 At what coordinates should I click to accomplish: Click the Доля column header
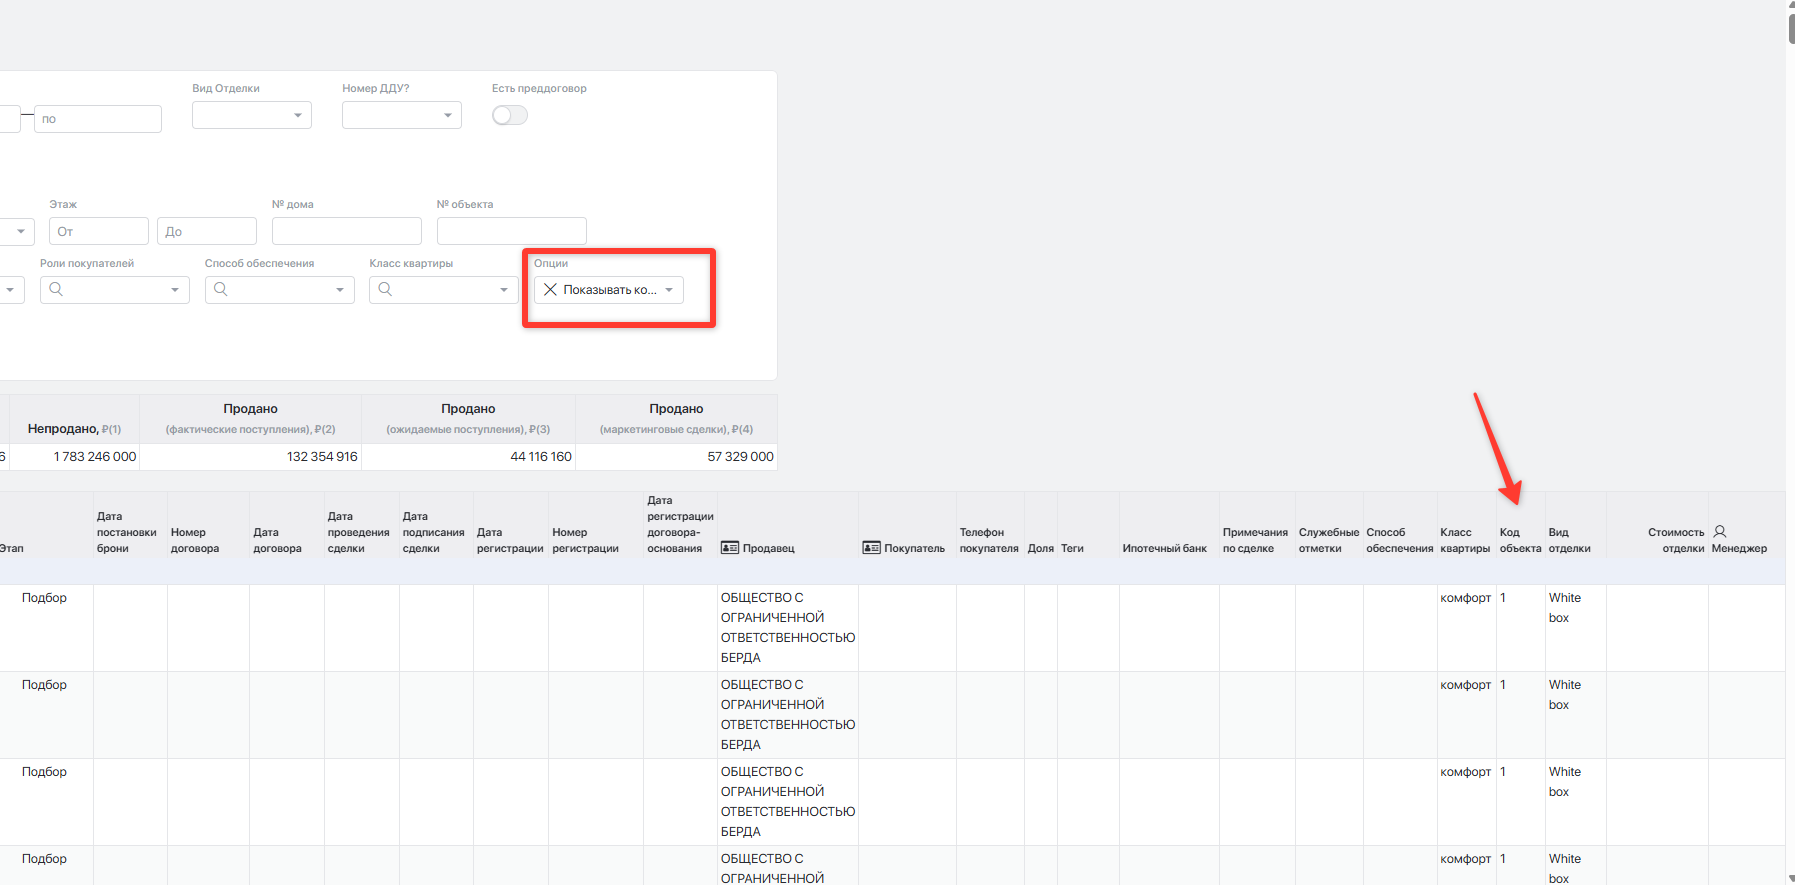pos(1040,548)
